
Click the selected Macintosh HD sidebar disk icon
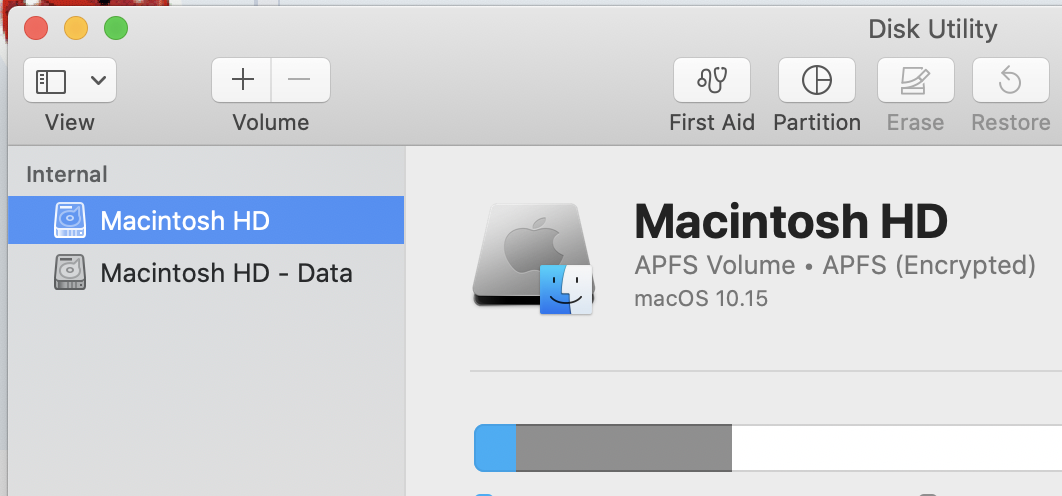(70, 220)
